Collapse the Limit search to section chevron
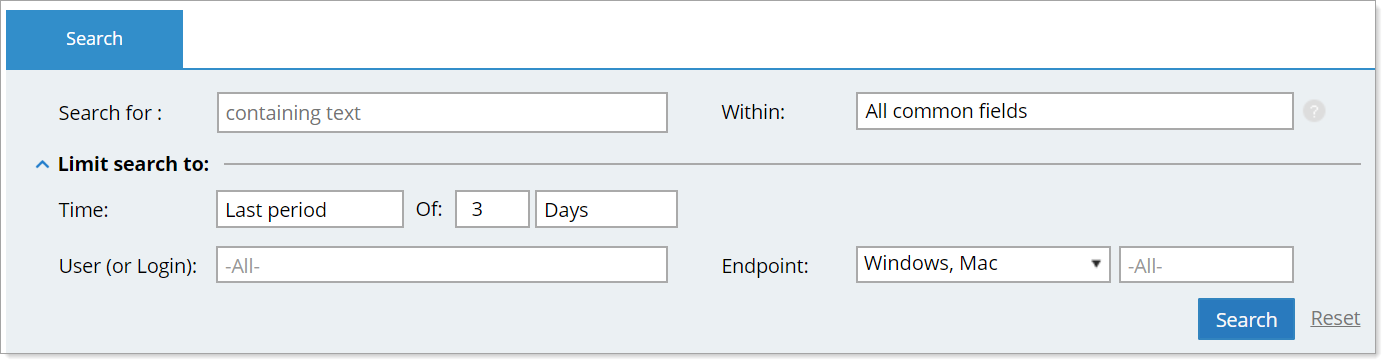The height and width of the screenshot is (364, 1386). pos(42,165)
